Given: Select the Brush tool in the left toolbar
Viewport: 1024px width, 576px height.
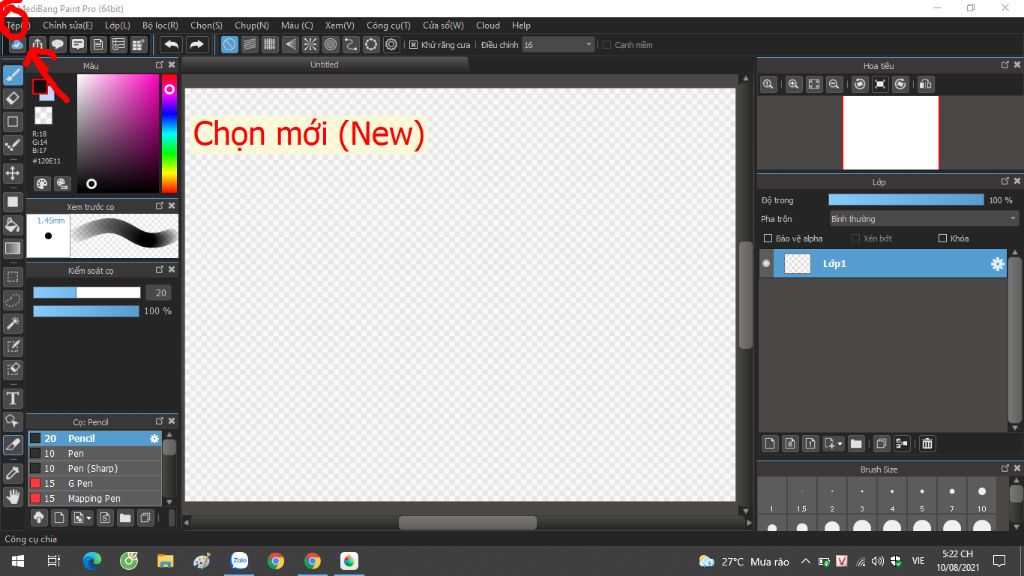Looking at the screenshot, I should pos(13,75).
